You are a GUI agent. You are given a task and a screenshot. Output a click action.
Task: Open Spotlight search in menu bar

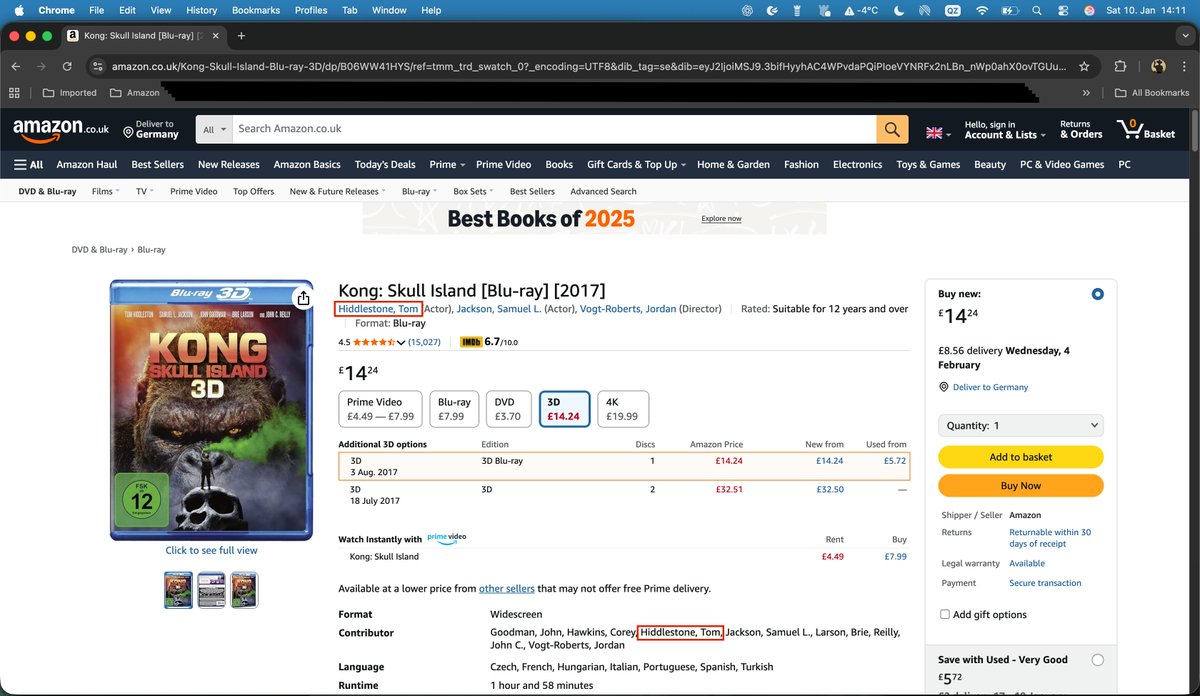click(x=1037, y=10)
